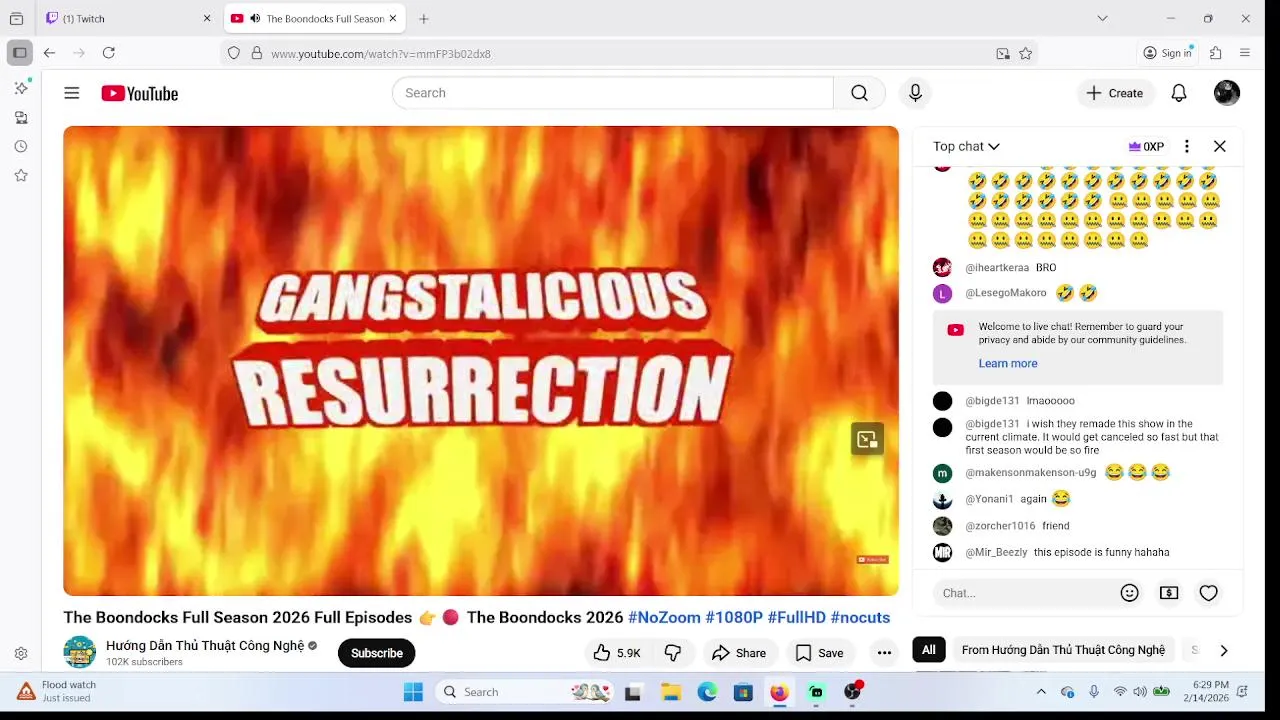This screenshot has height=720, width=1280.
Task: Select the All filter chip
Action: tap(929, 650)
